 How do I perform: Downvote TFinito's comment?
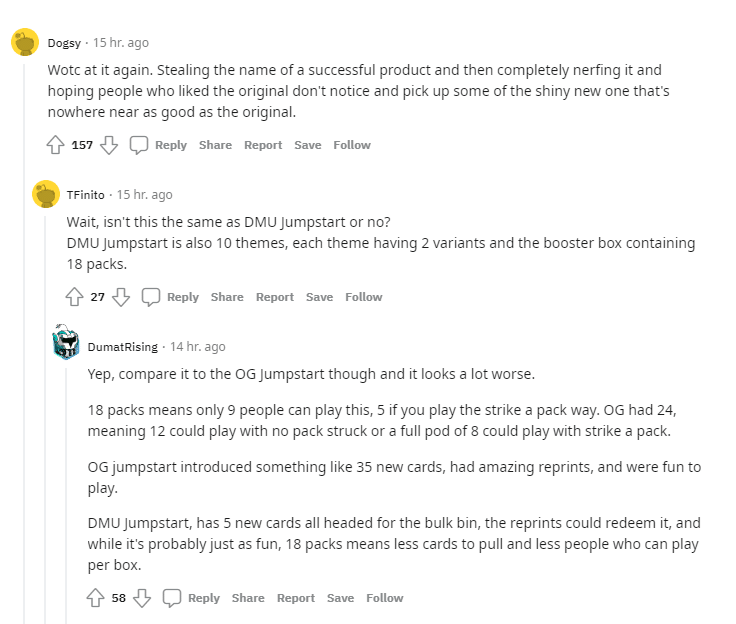[121, 297]
